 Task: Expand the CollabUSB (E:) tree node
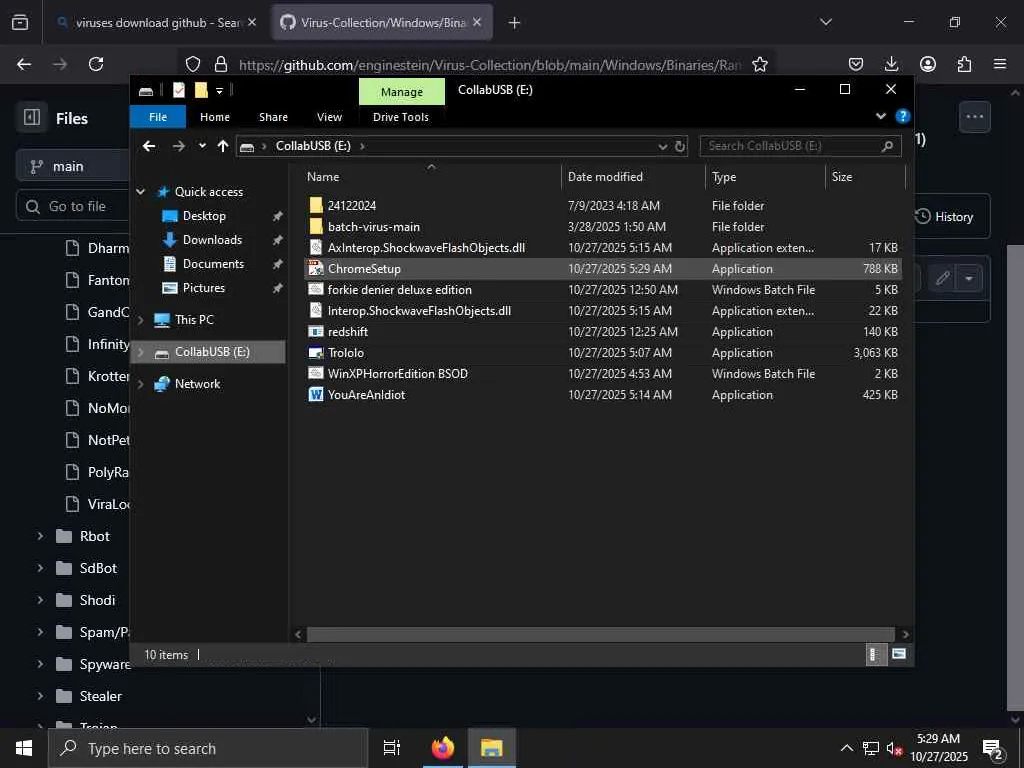click(140, 352)
